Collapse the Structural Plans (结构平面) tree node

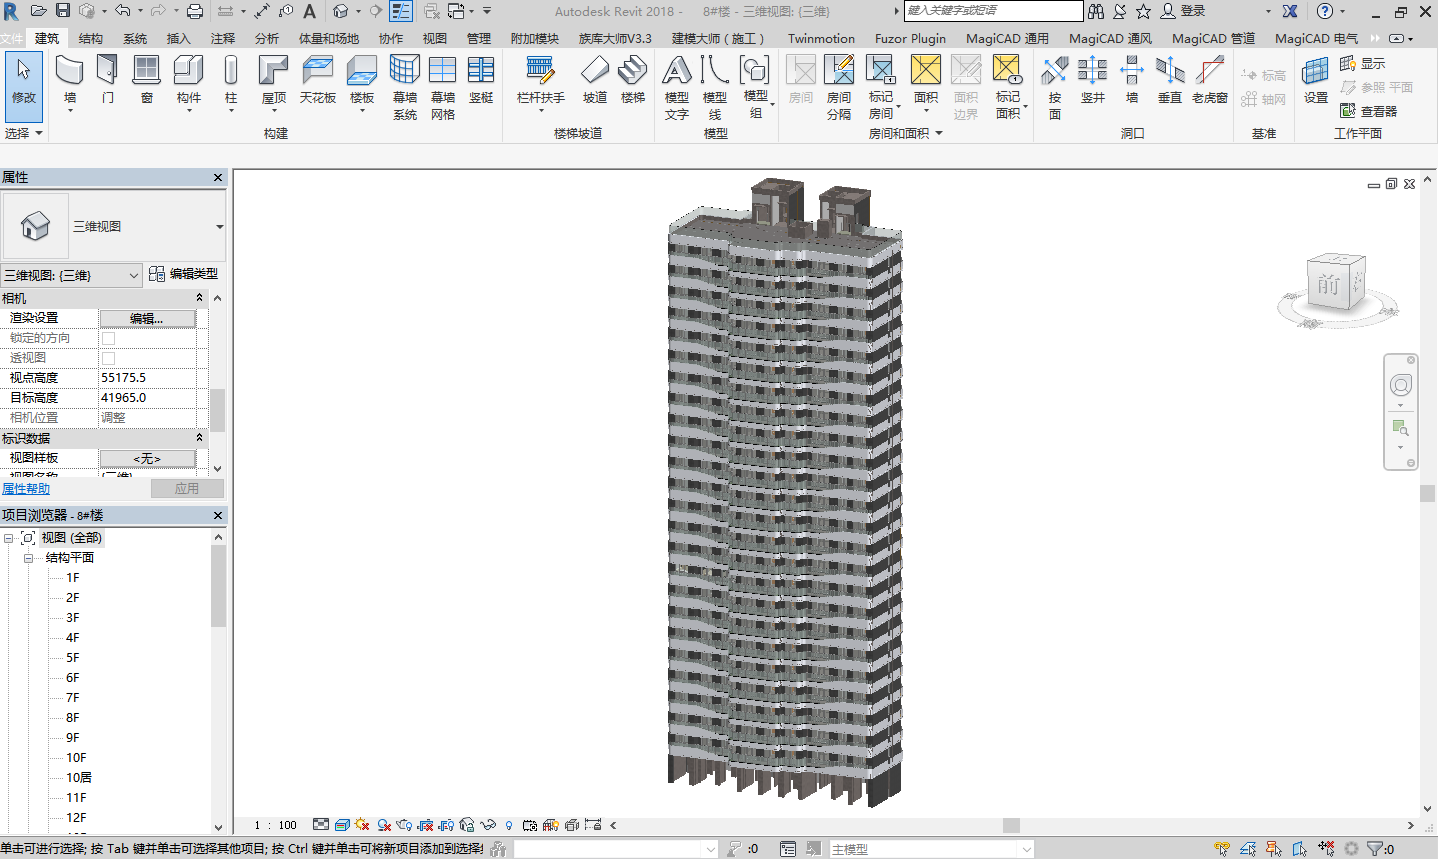point(29,558)
